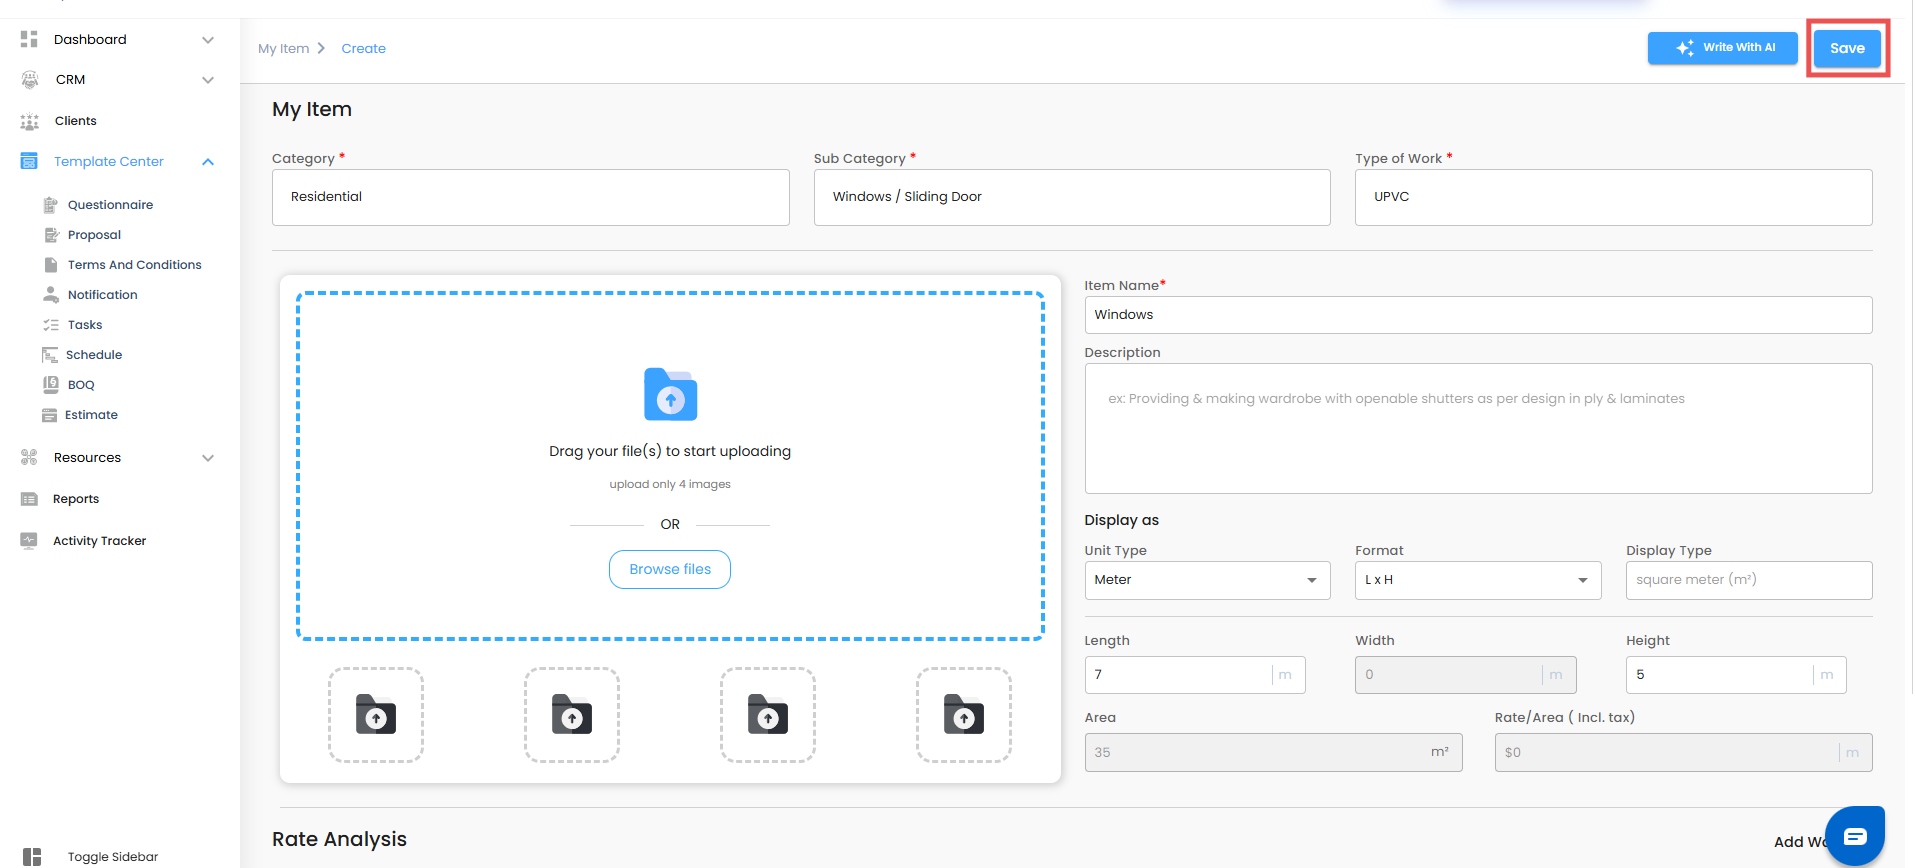The height and width of the screenshot is (868, 1915).
Task: Select BOQ in the sidebar
Action: (81, 385)
